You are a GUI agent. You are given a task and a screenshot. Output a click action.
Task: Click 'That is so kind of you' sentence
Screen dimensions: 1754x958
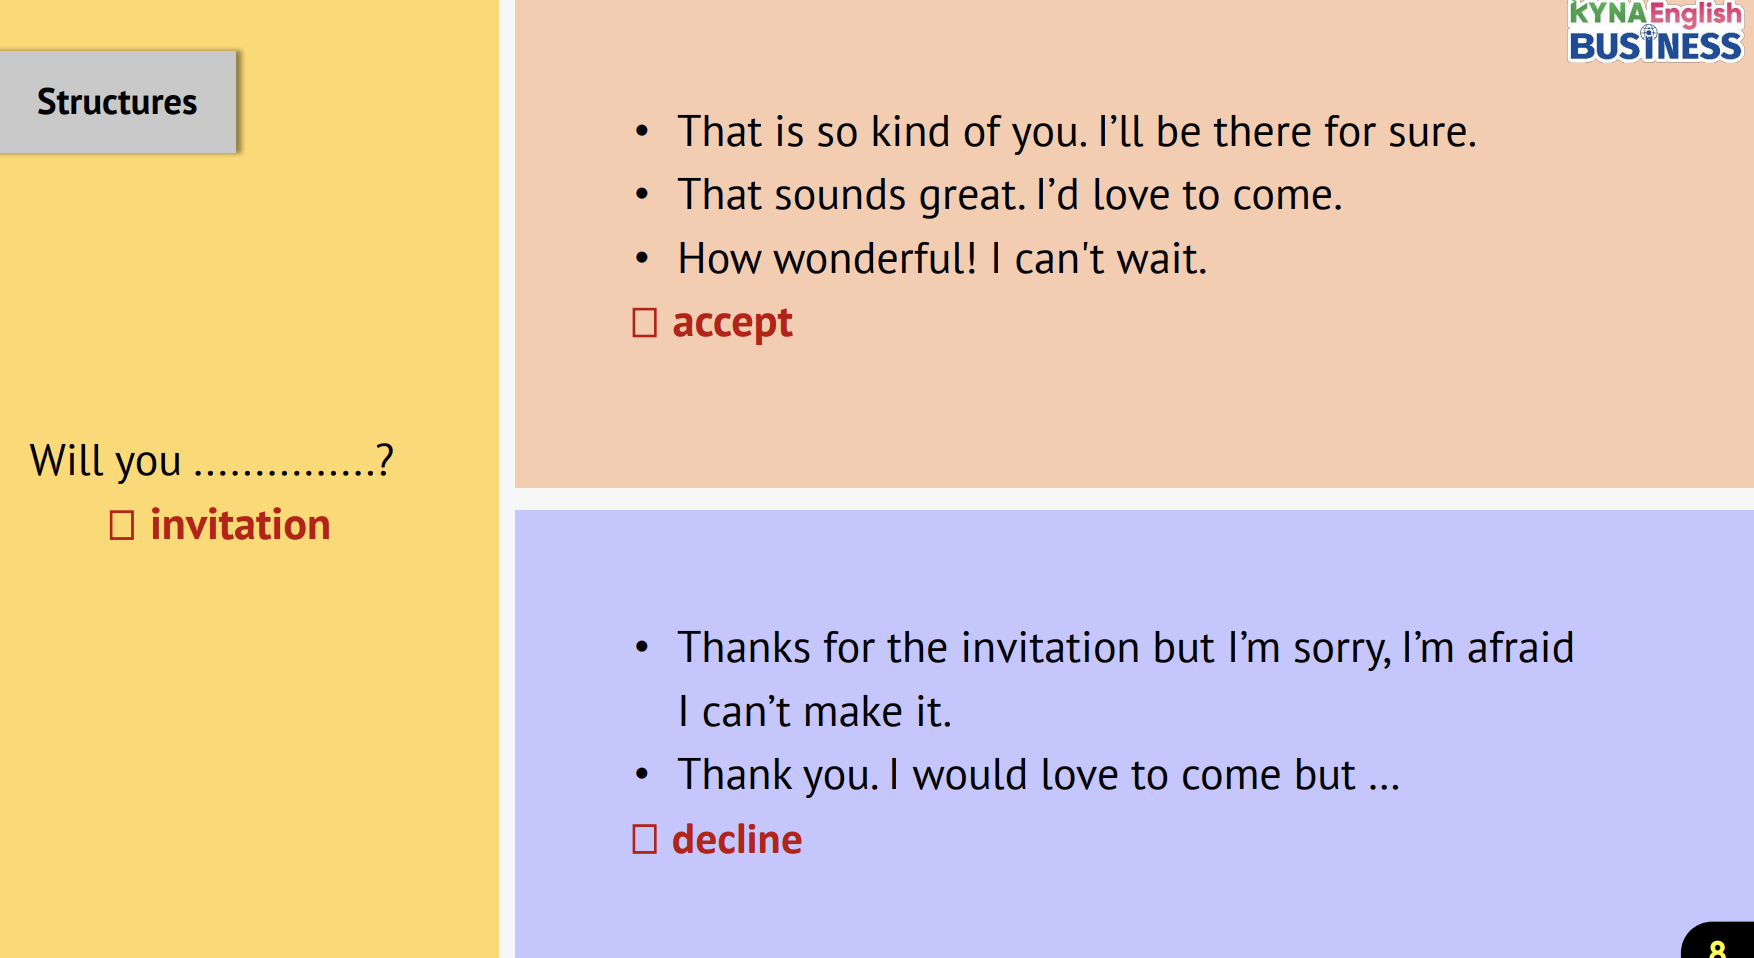click(x=1076, y=132)
